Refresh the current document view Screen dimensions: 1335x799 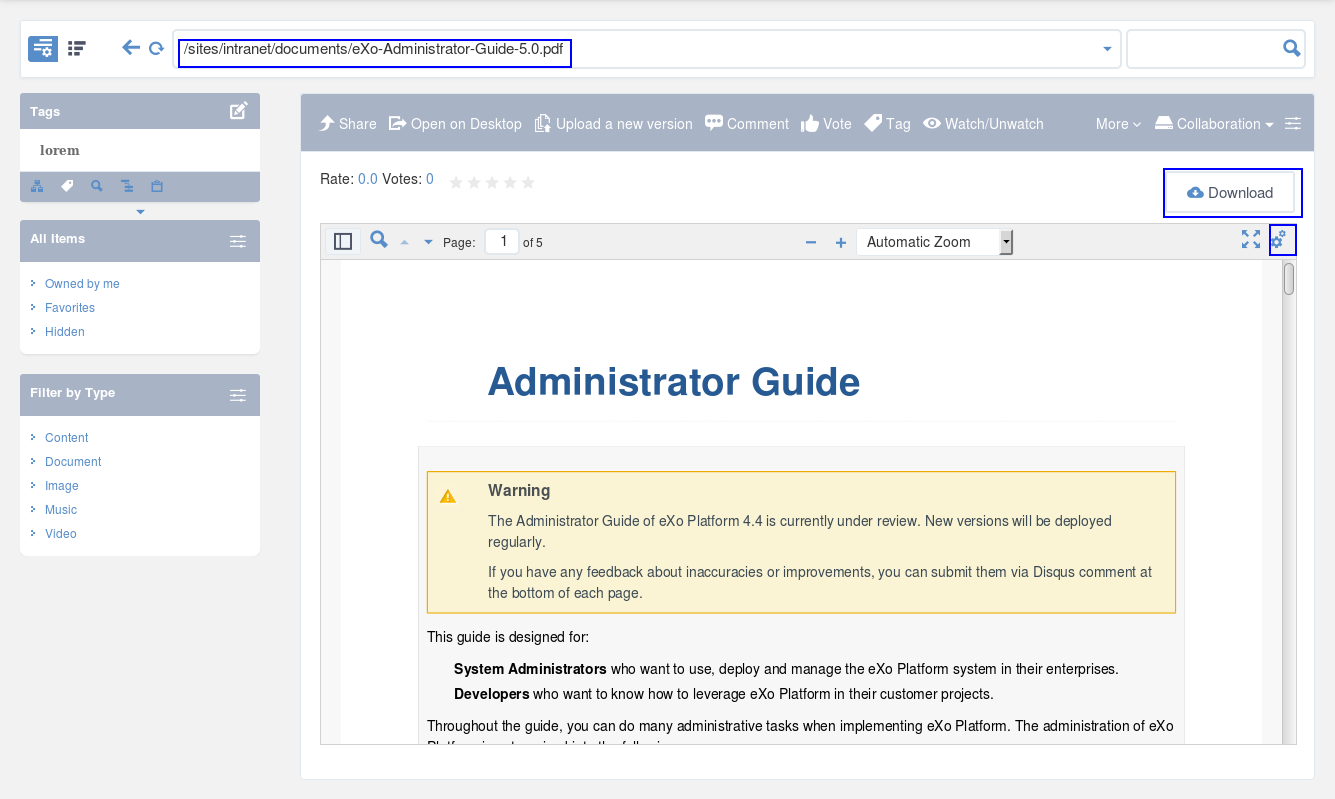[x=156, y=48]
